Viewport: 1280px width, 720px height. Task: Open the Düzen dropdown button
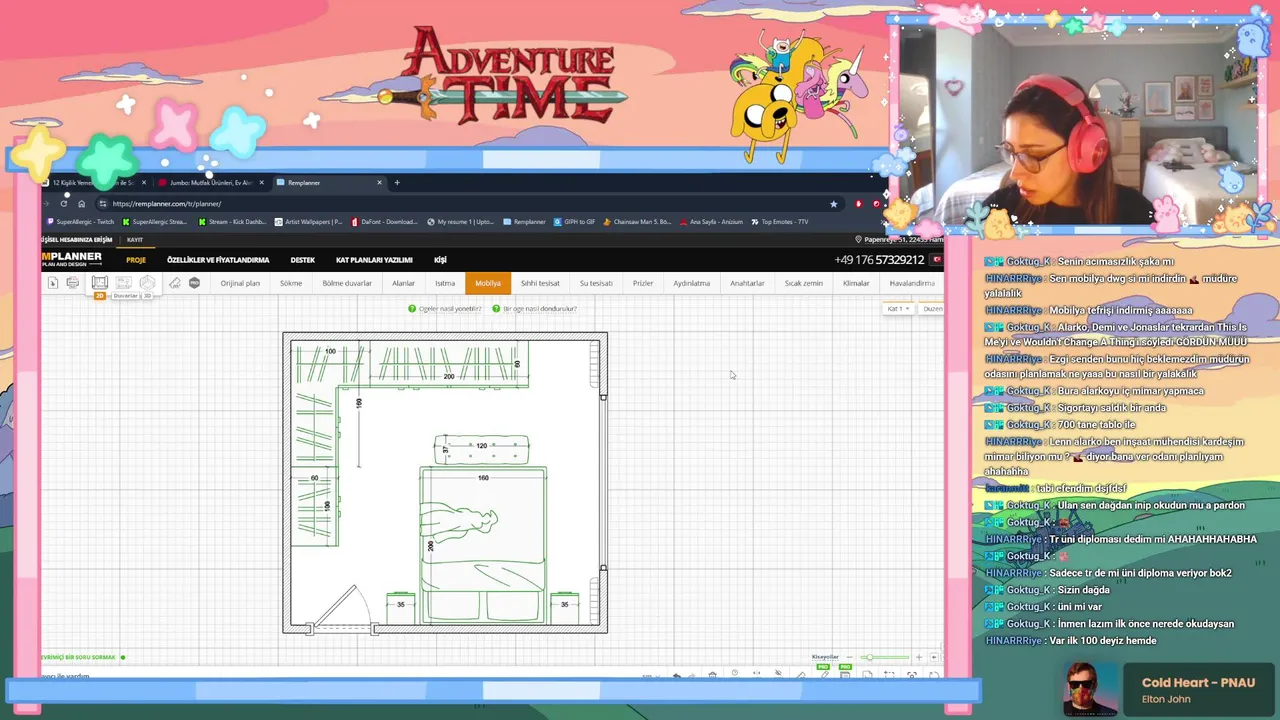click(932, 309)
